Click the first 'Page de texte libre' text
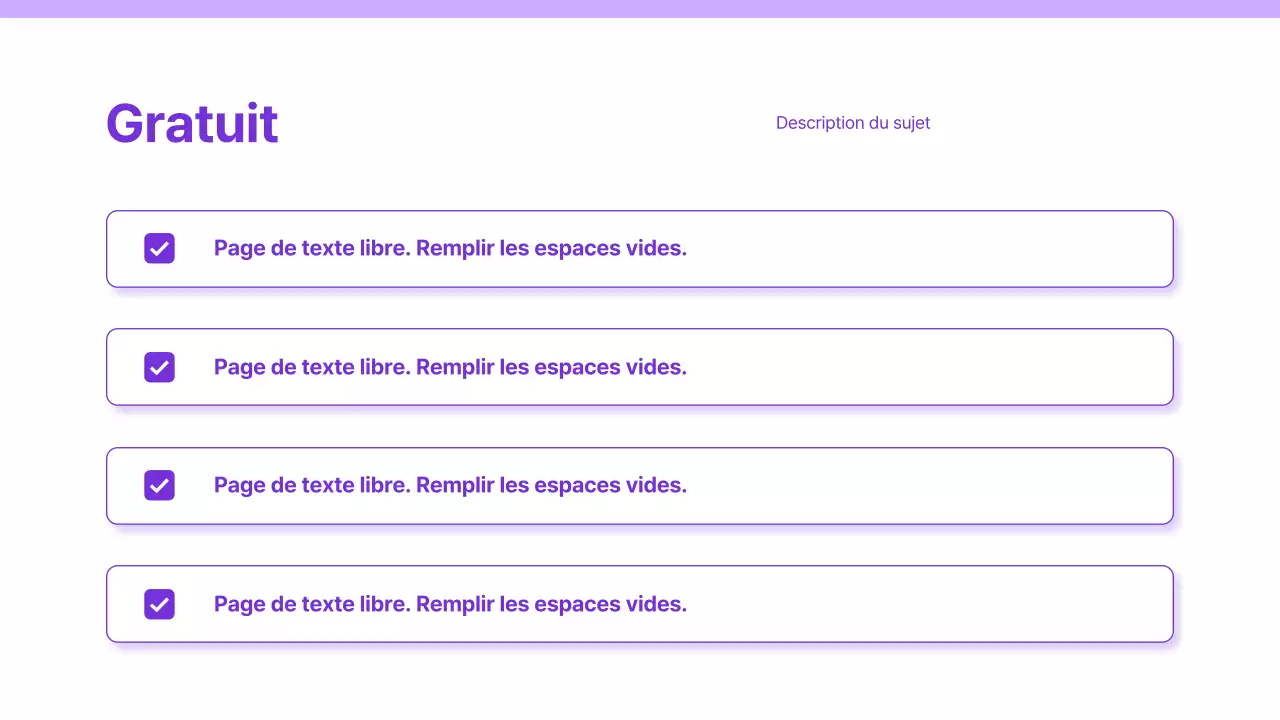1280x720 pixels. click(450, 248)
